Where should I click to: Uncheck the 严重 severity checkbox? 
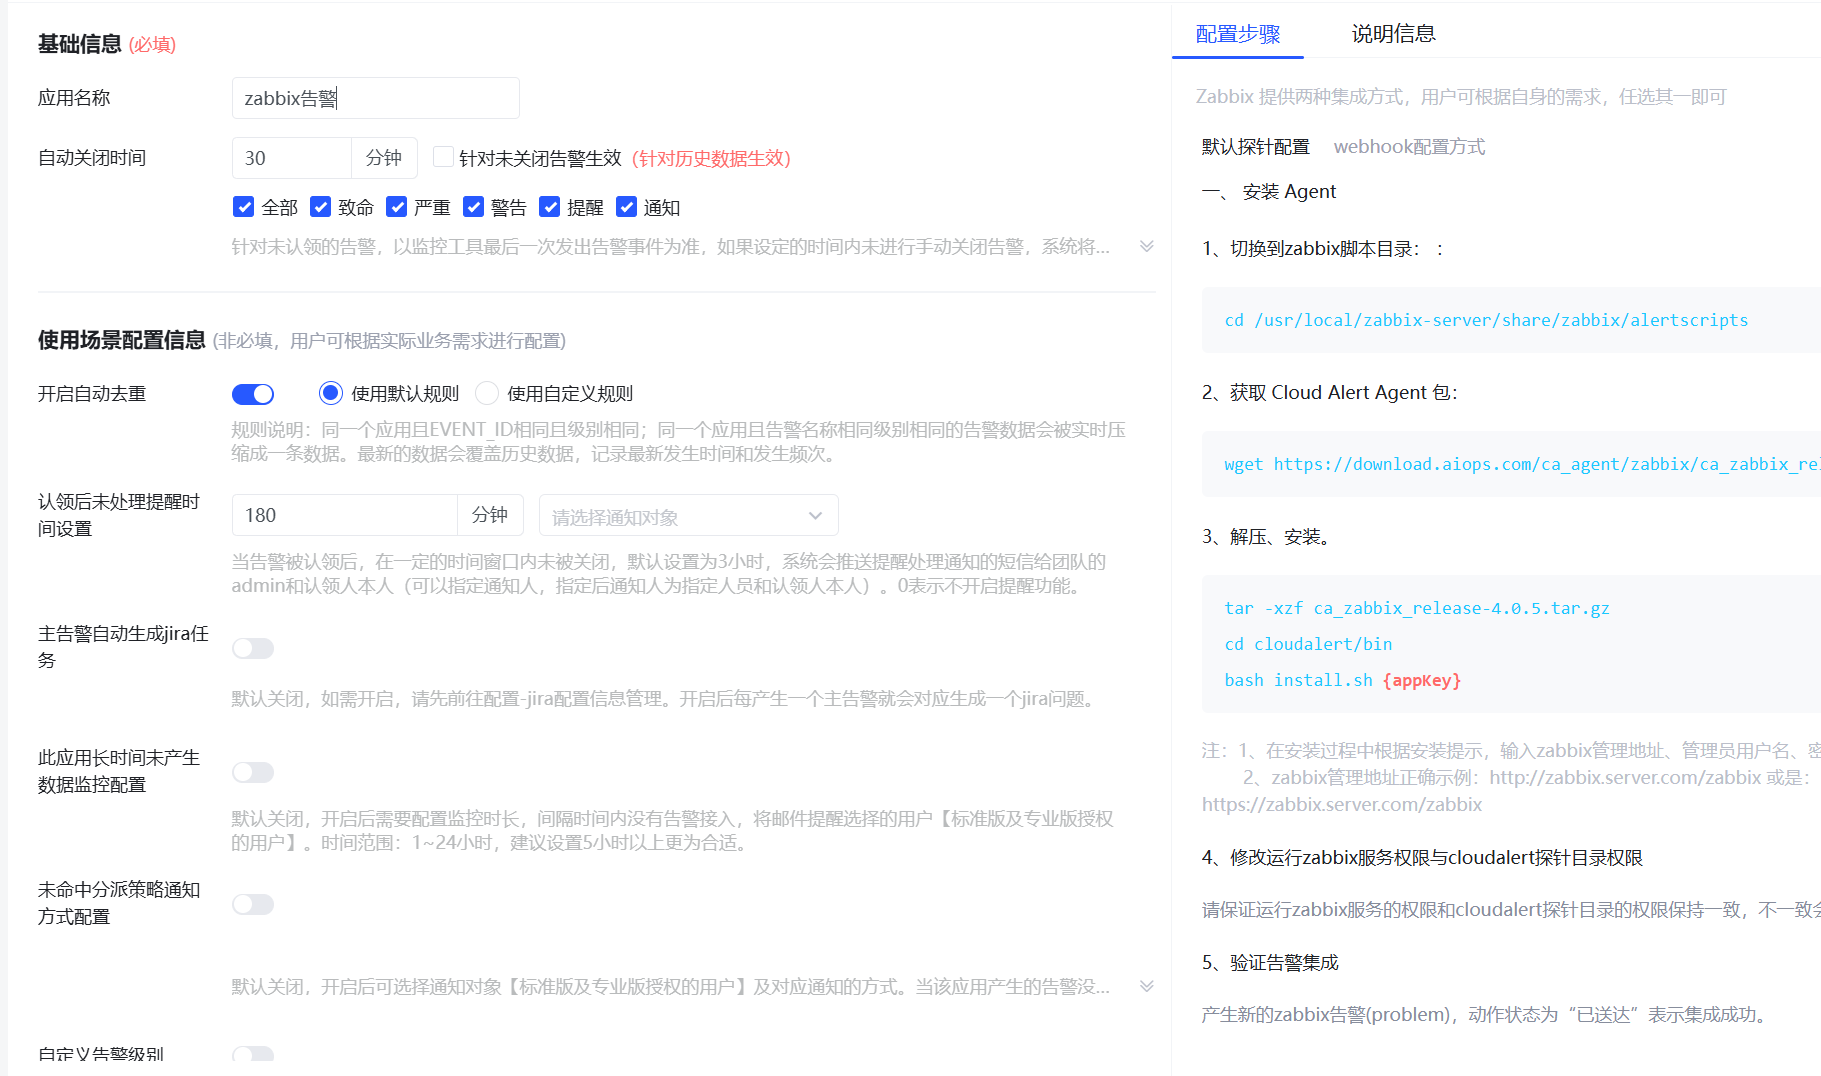click(397, 207)
